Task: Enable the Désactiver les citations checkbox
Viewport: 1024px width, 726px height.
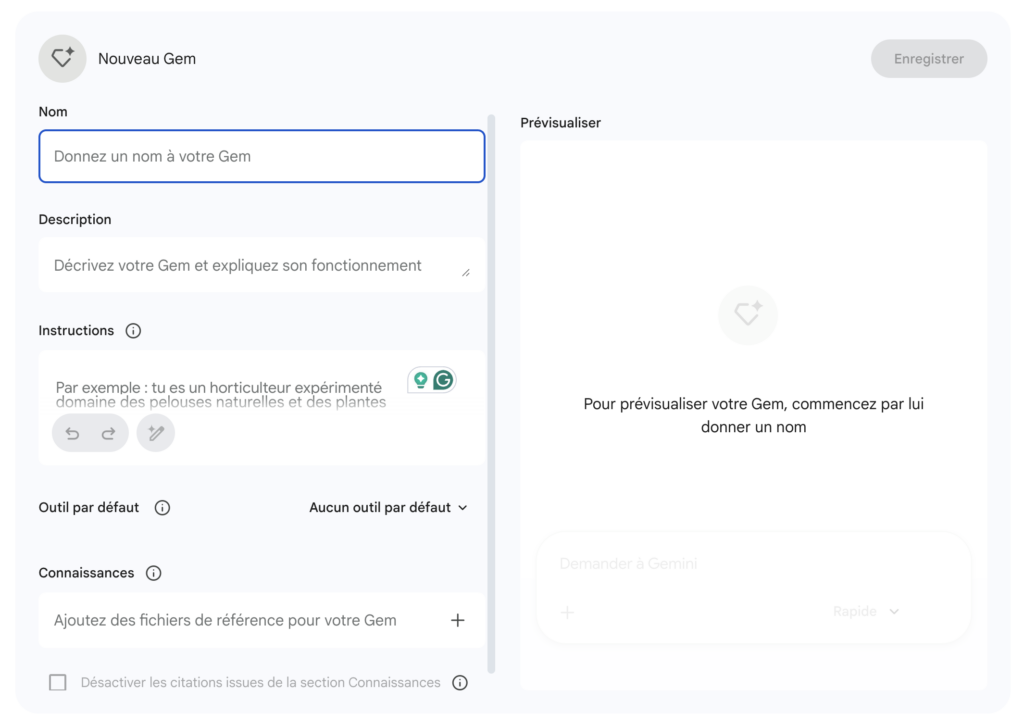Action: (57, 682)
